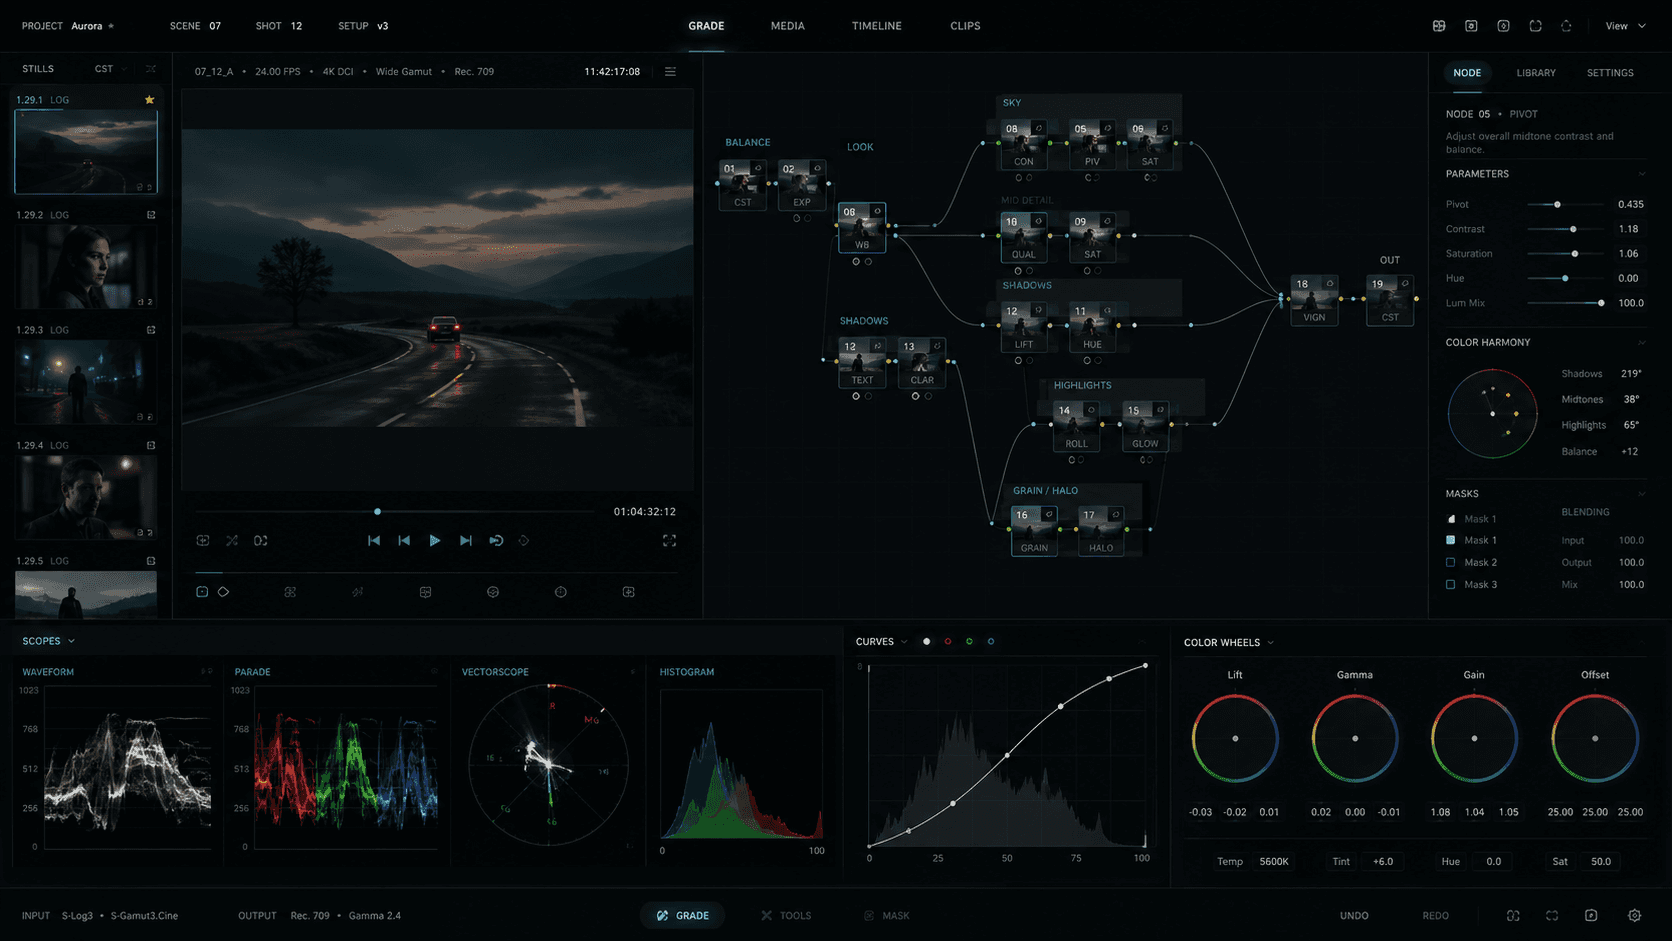
Task: Select node 01 CST in Balance group
Action: (x=743, y=185)
